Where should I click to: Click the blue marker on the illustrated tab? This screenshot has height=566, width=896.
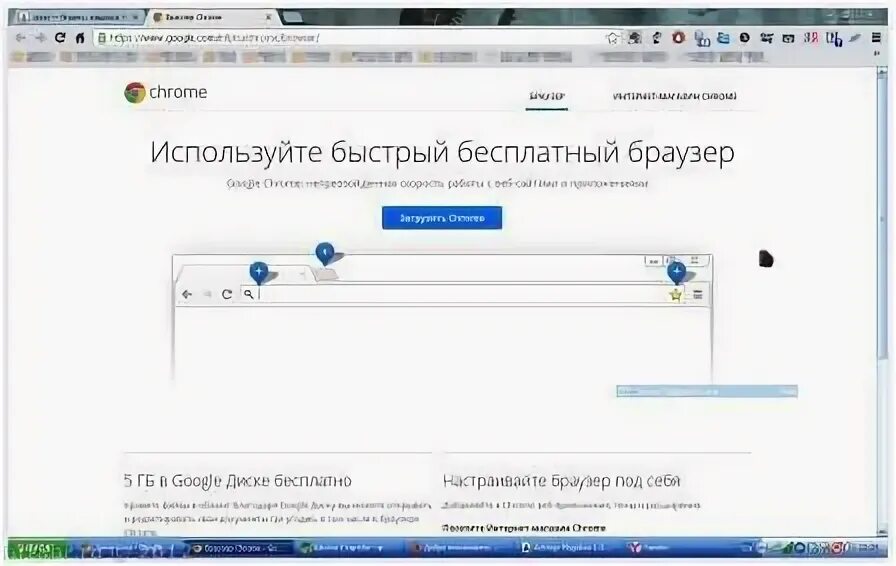click(x=259, y=273)
